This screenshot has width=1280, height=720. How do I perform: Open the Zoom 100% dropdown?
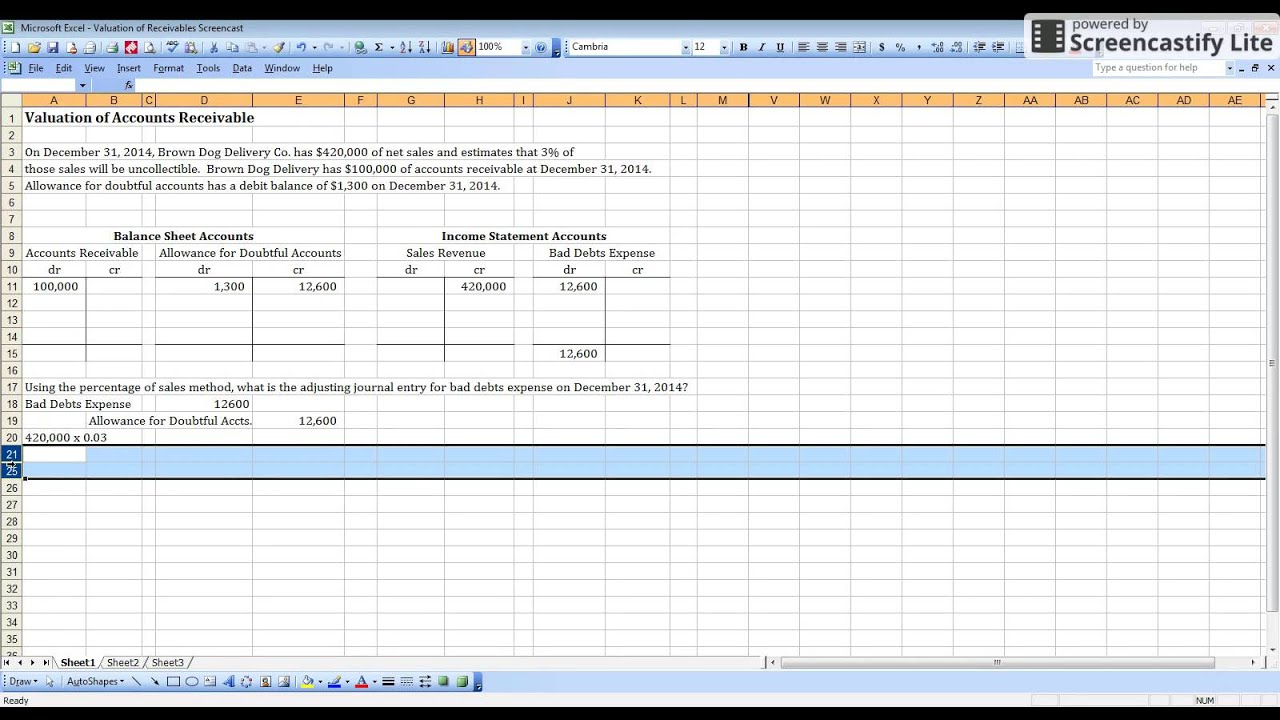pos(525,47)
